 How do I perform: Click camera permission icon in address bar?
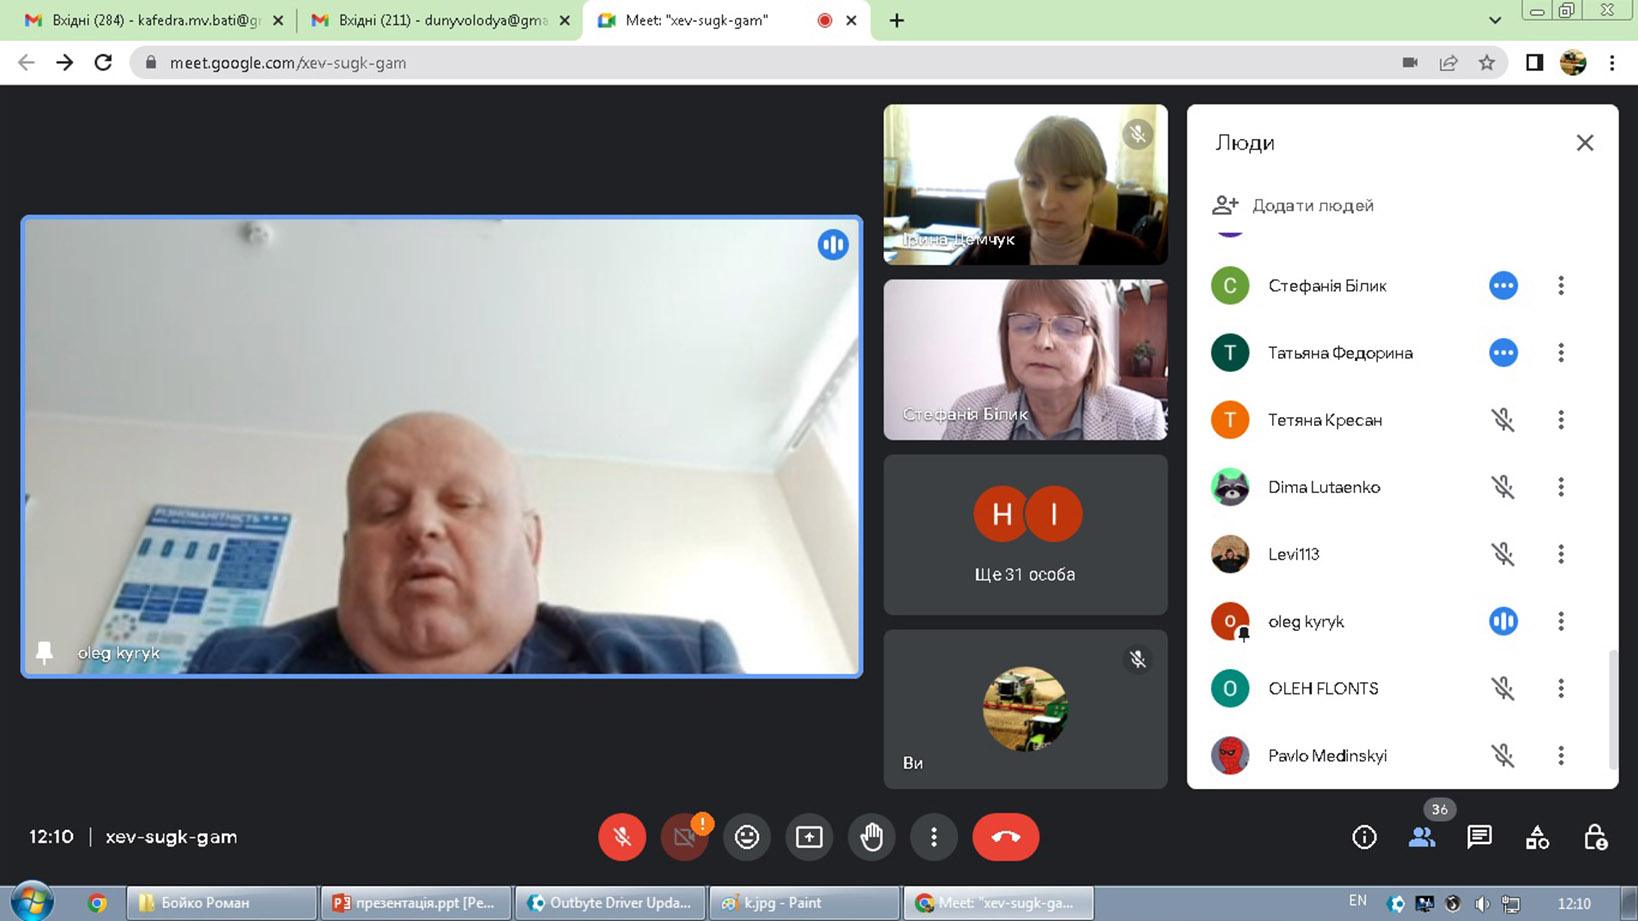1410,63
